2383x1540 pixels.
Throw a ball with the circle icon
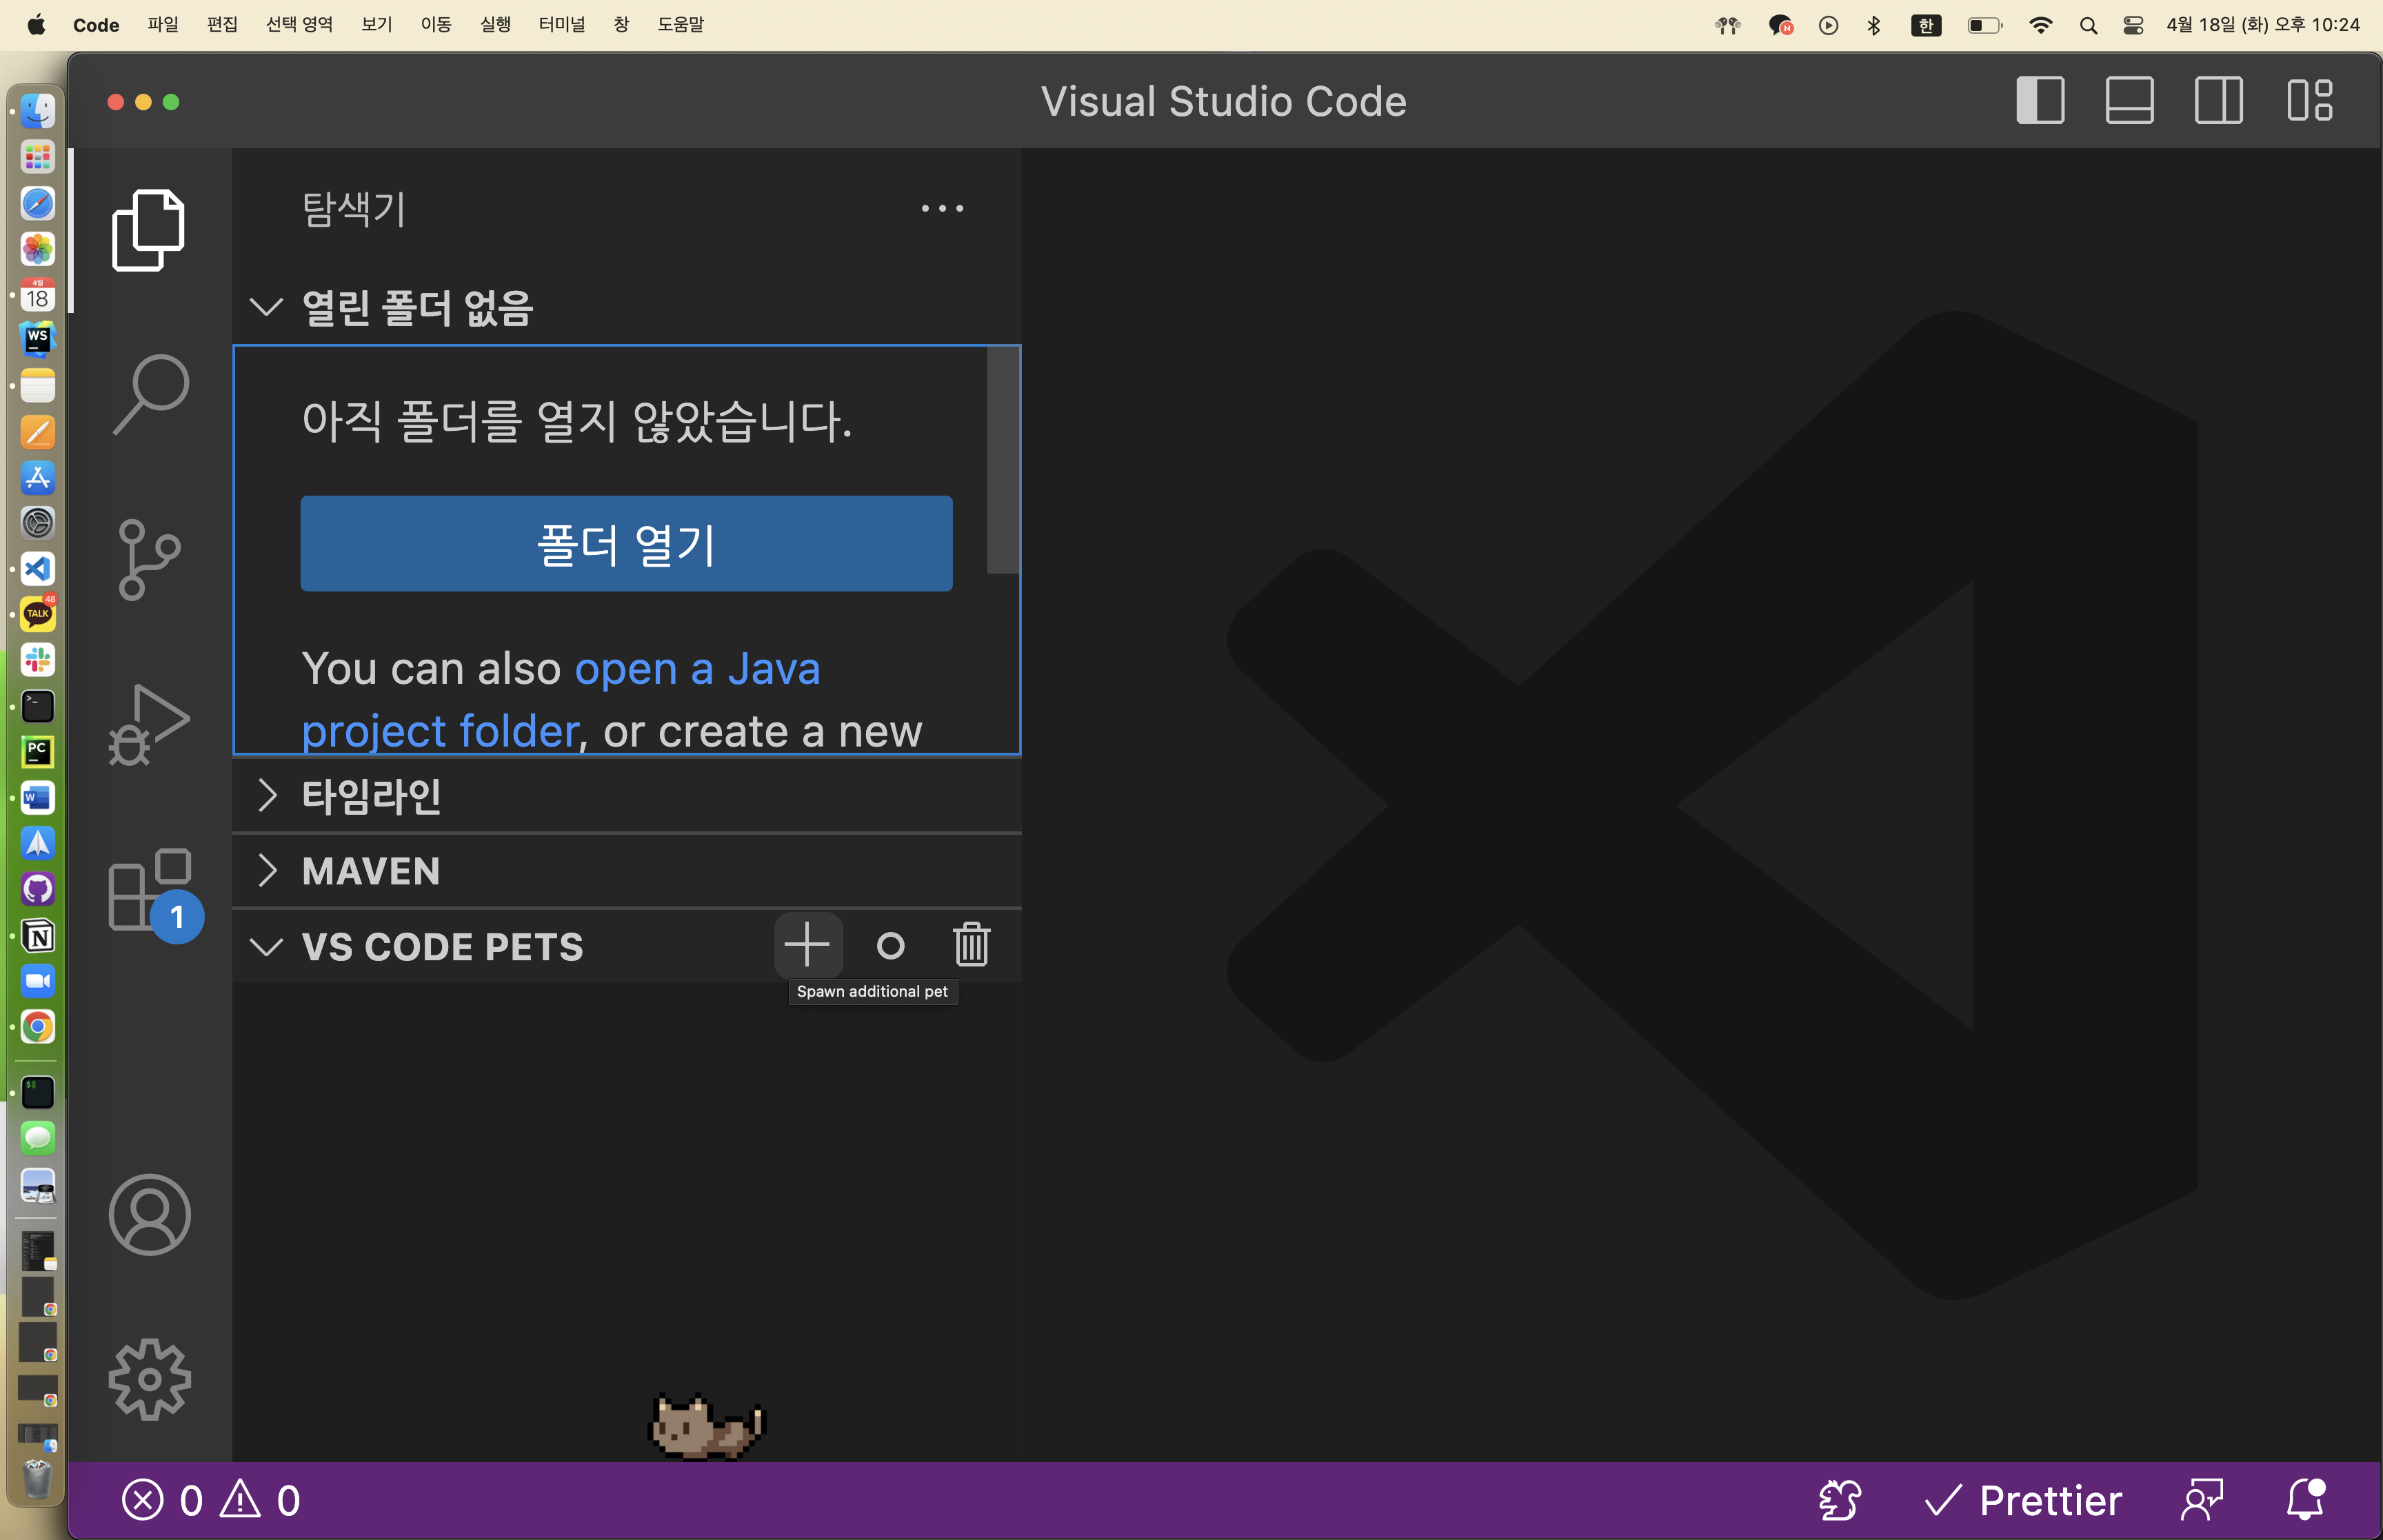[x=890, y=945]
